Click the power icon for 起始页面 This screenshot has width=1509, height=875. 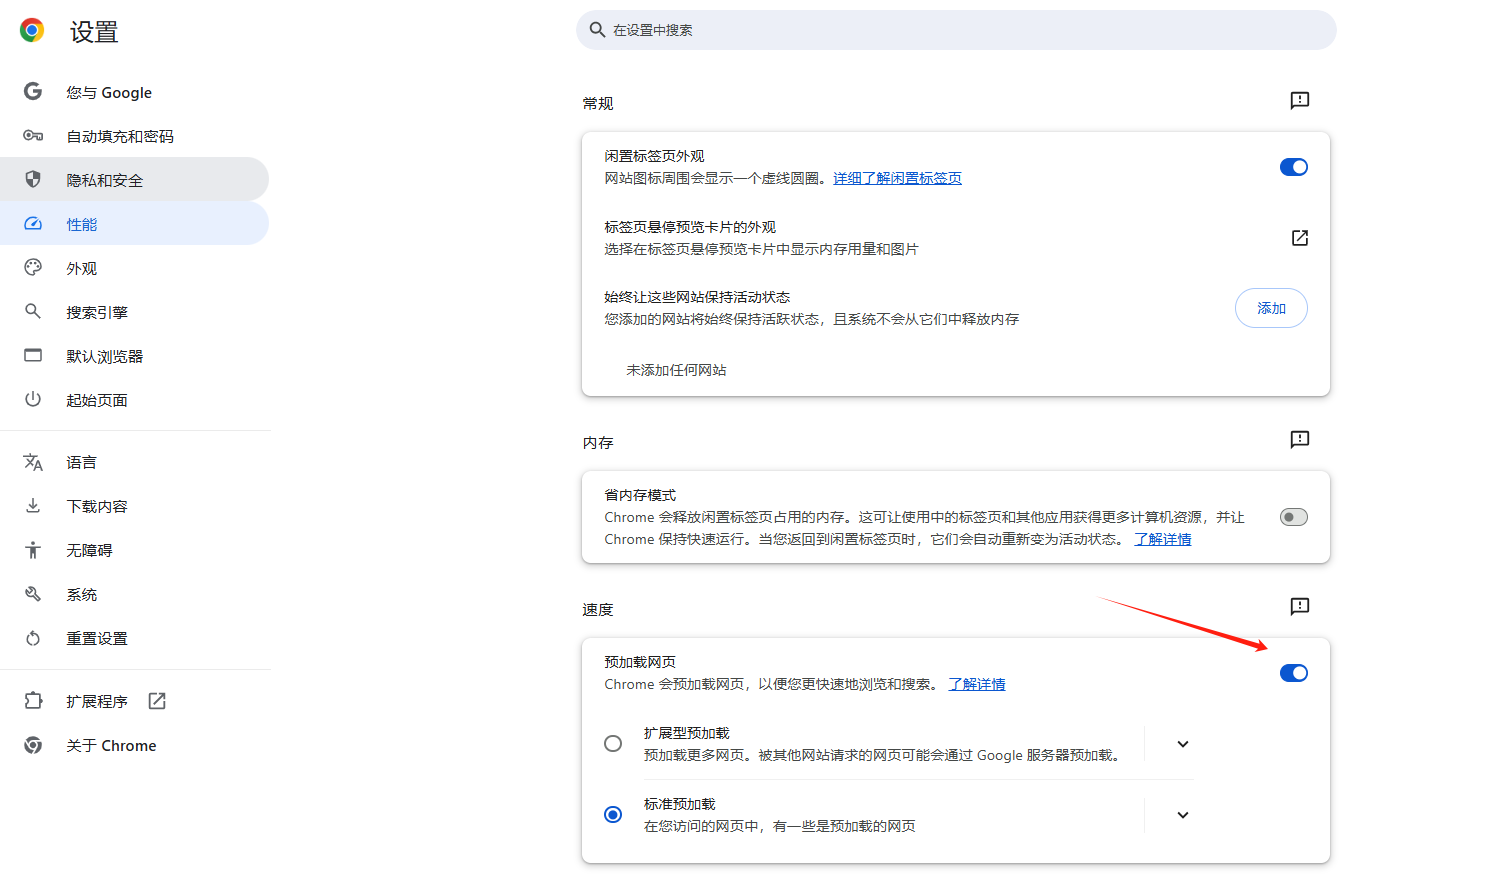click(x=33, y=400)
